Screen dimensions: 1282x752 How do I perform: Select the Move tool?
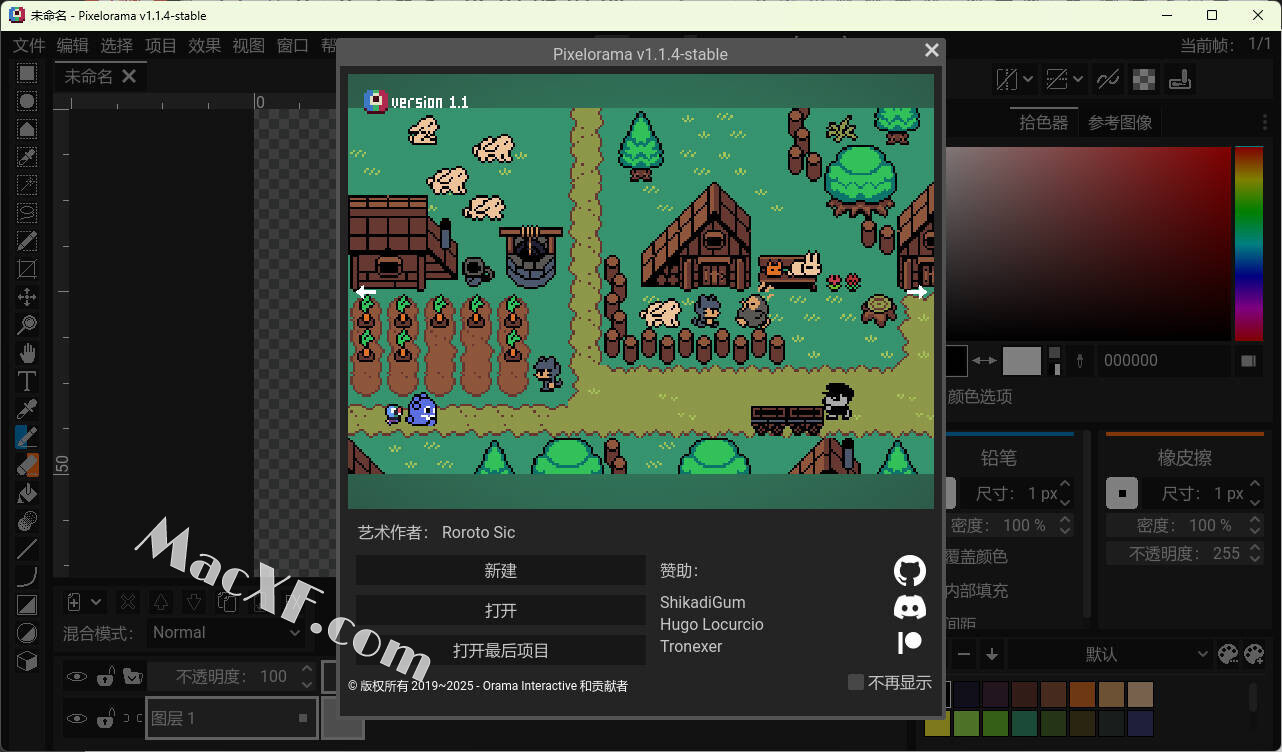27,297
